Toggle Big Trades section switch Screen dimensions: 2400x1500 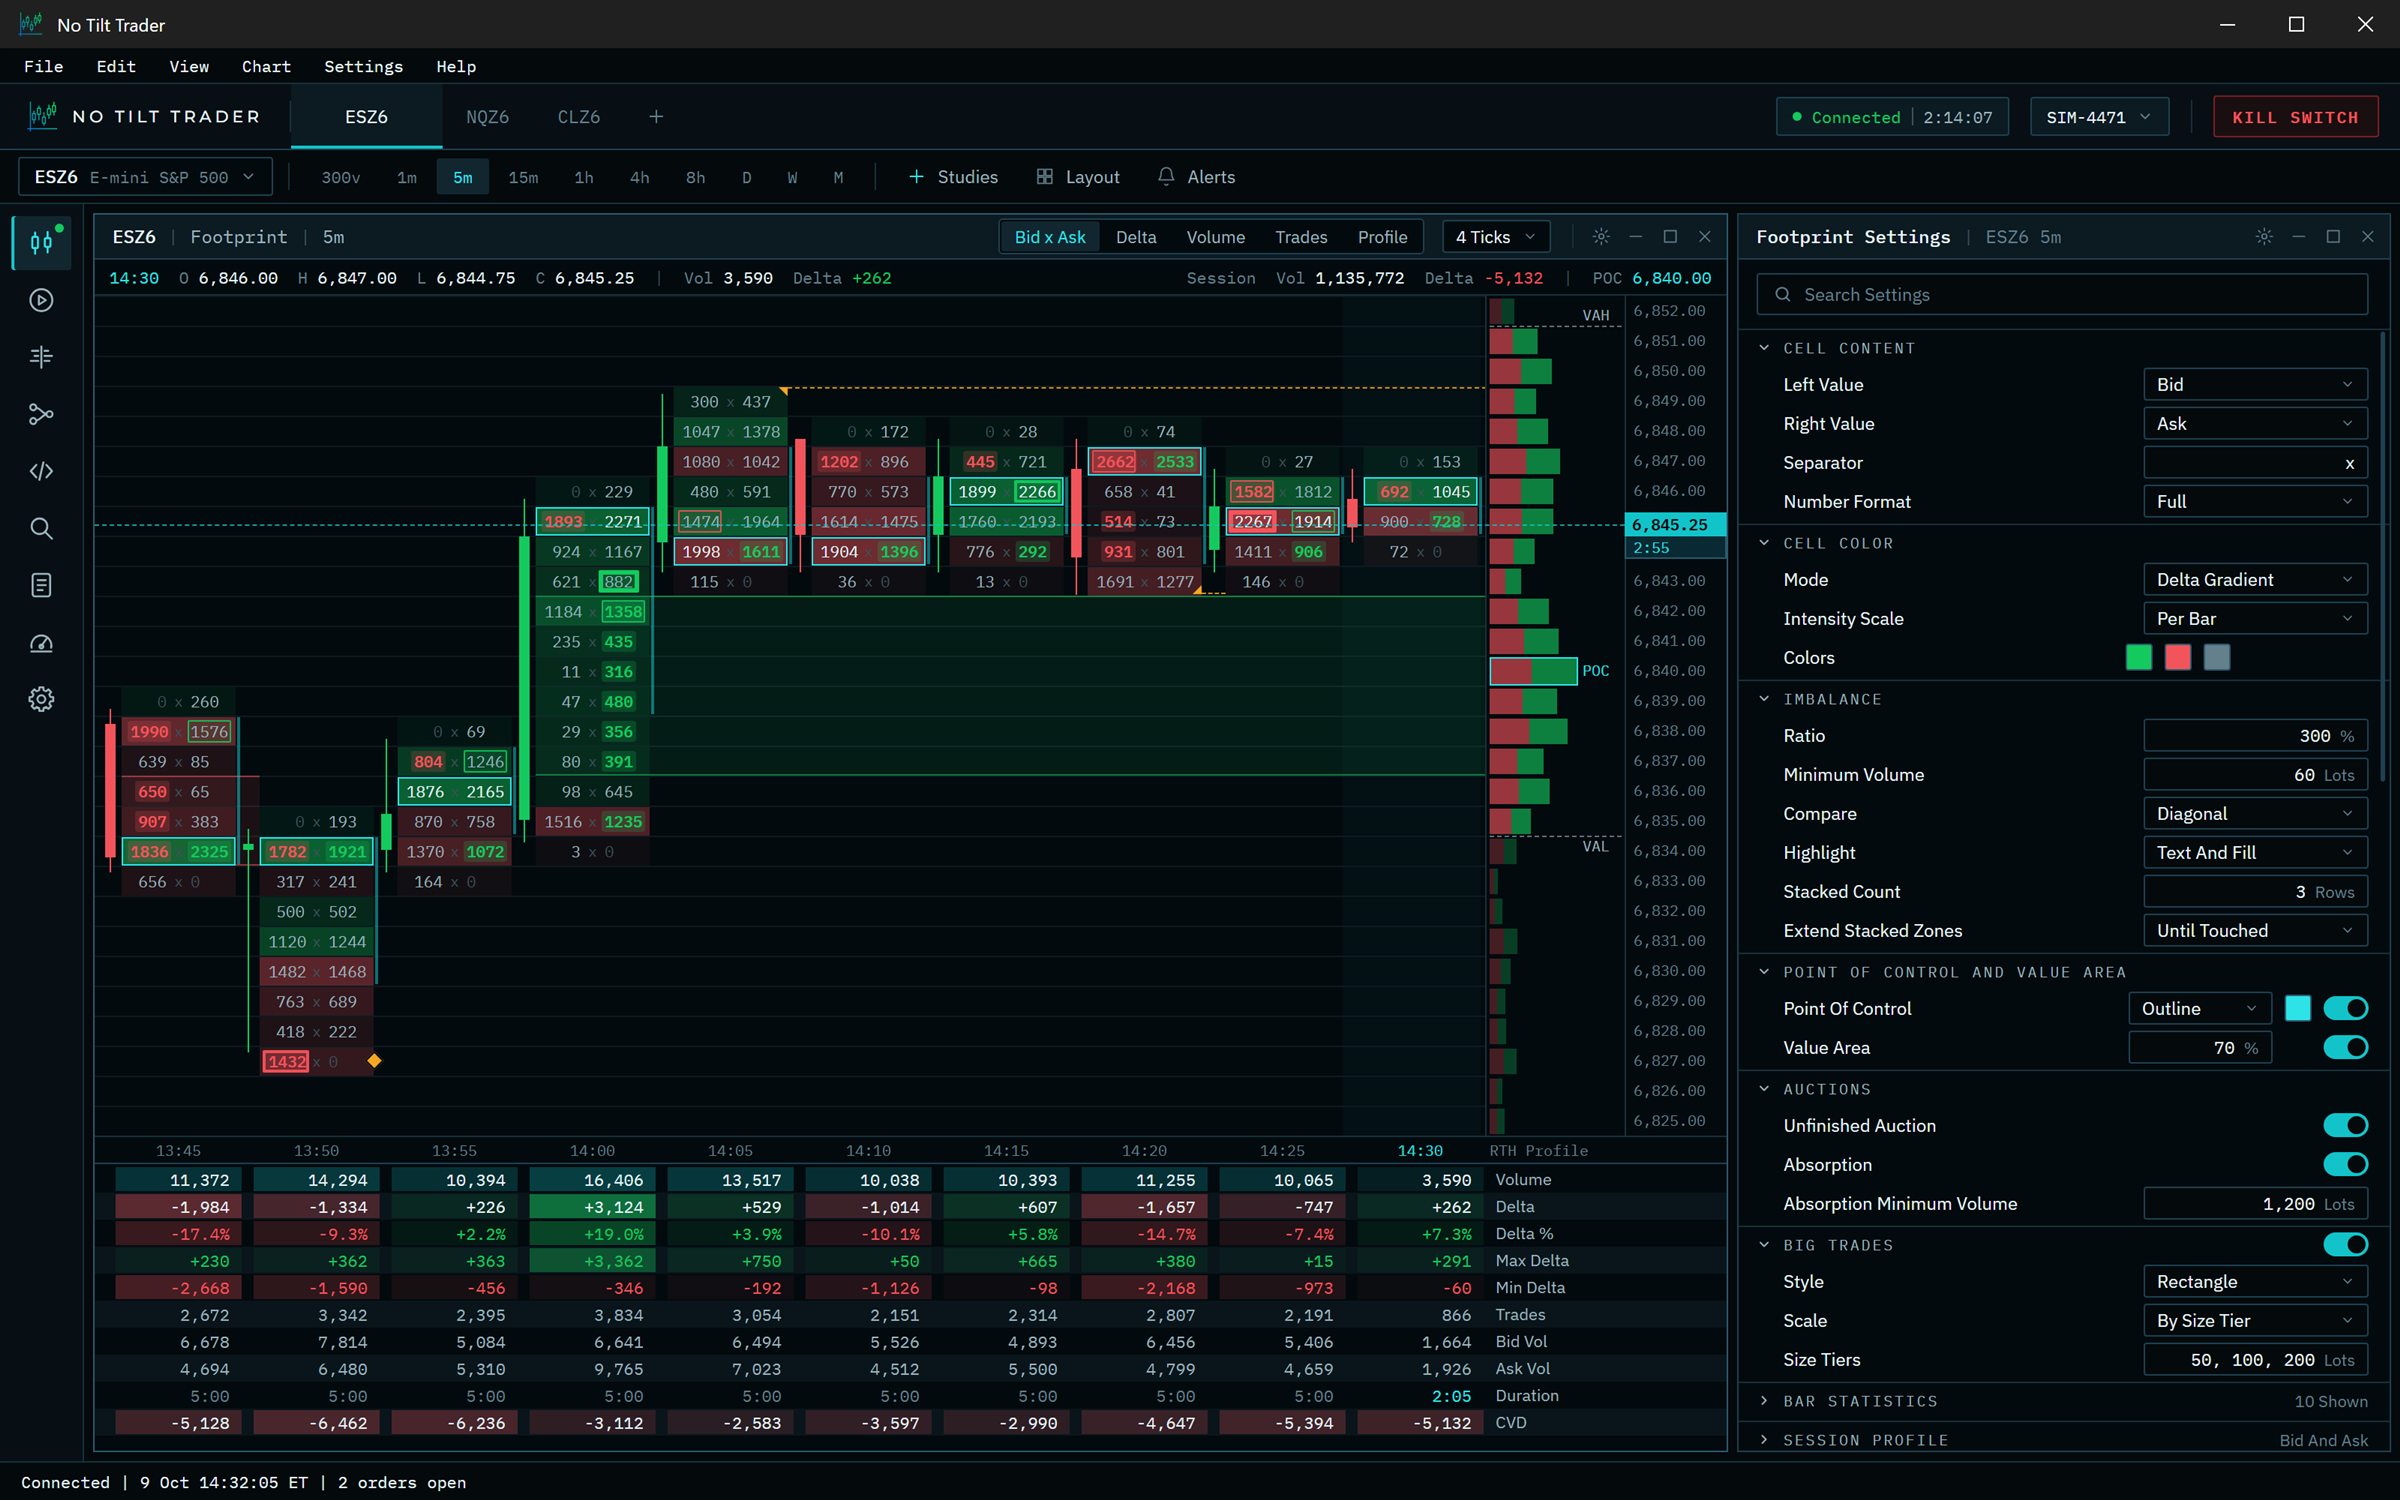pyautogui.click(x=2345, y=1244)
